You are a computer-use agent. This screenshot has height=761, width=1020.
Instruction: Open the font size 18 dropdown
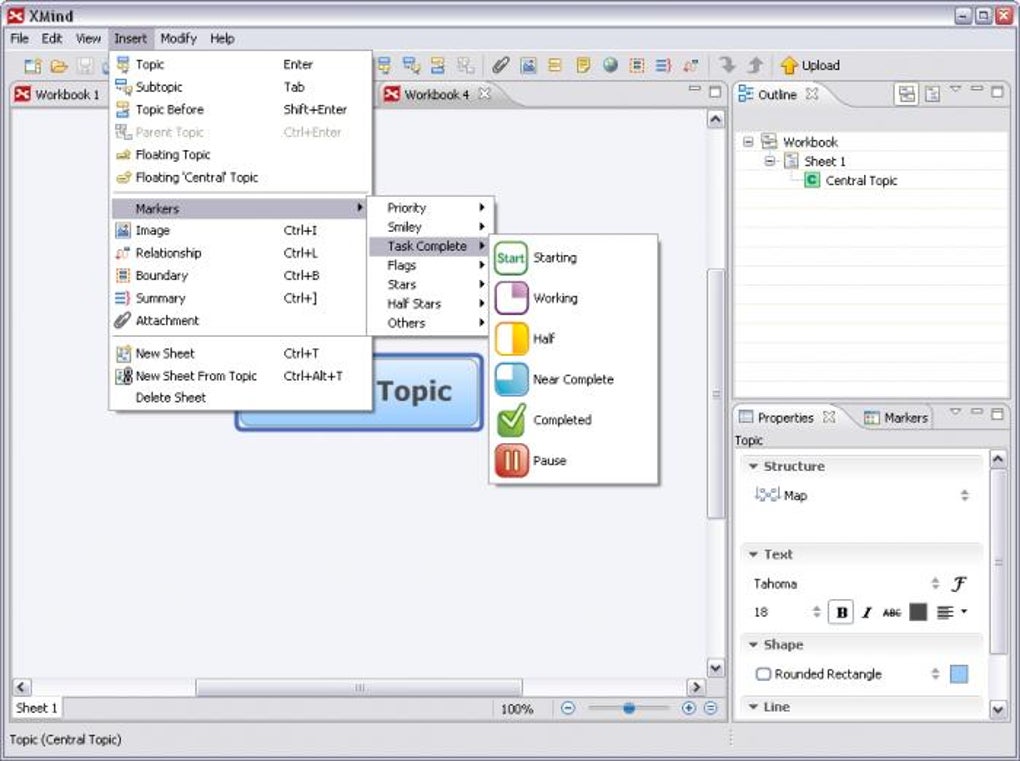[817, 611]
